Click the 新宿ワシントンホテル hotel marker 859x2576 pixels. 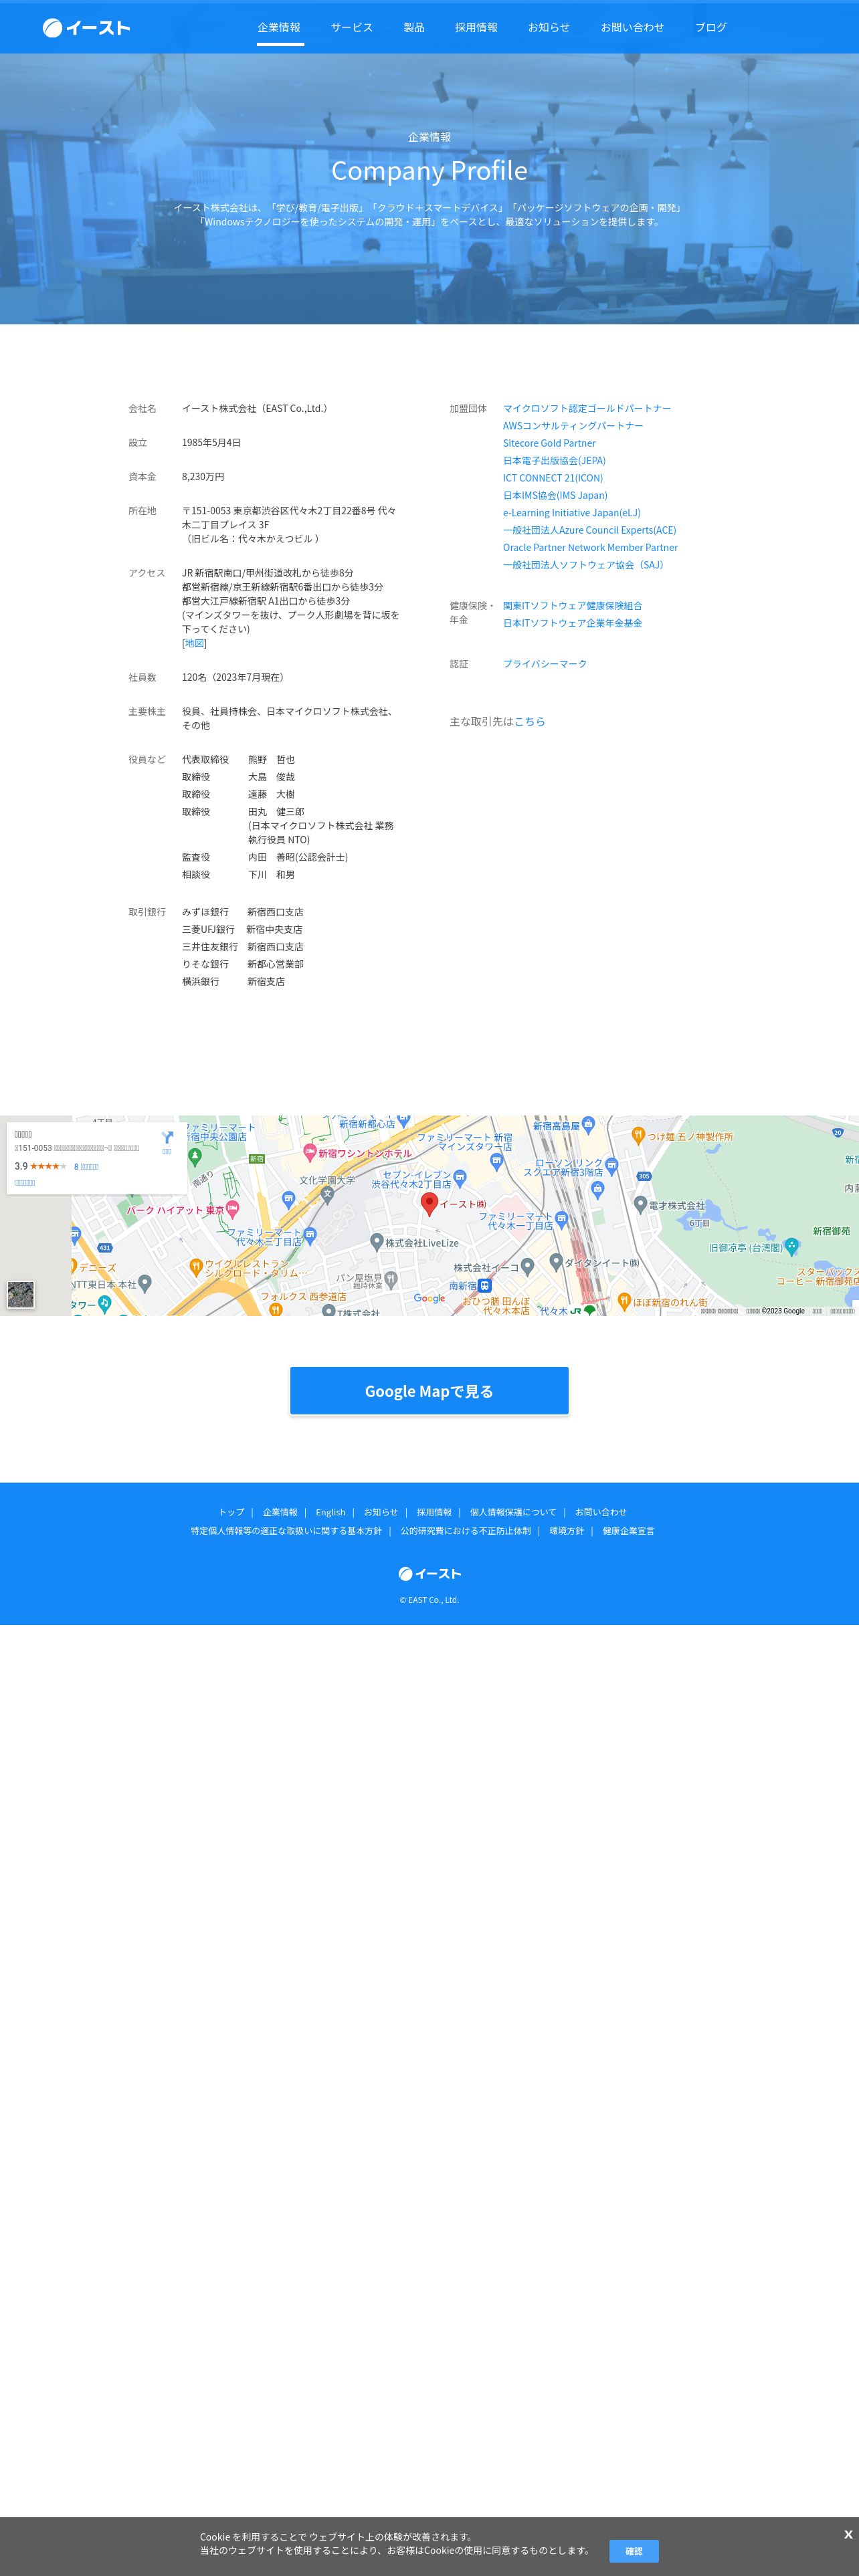[x=310, y=1152]
